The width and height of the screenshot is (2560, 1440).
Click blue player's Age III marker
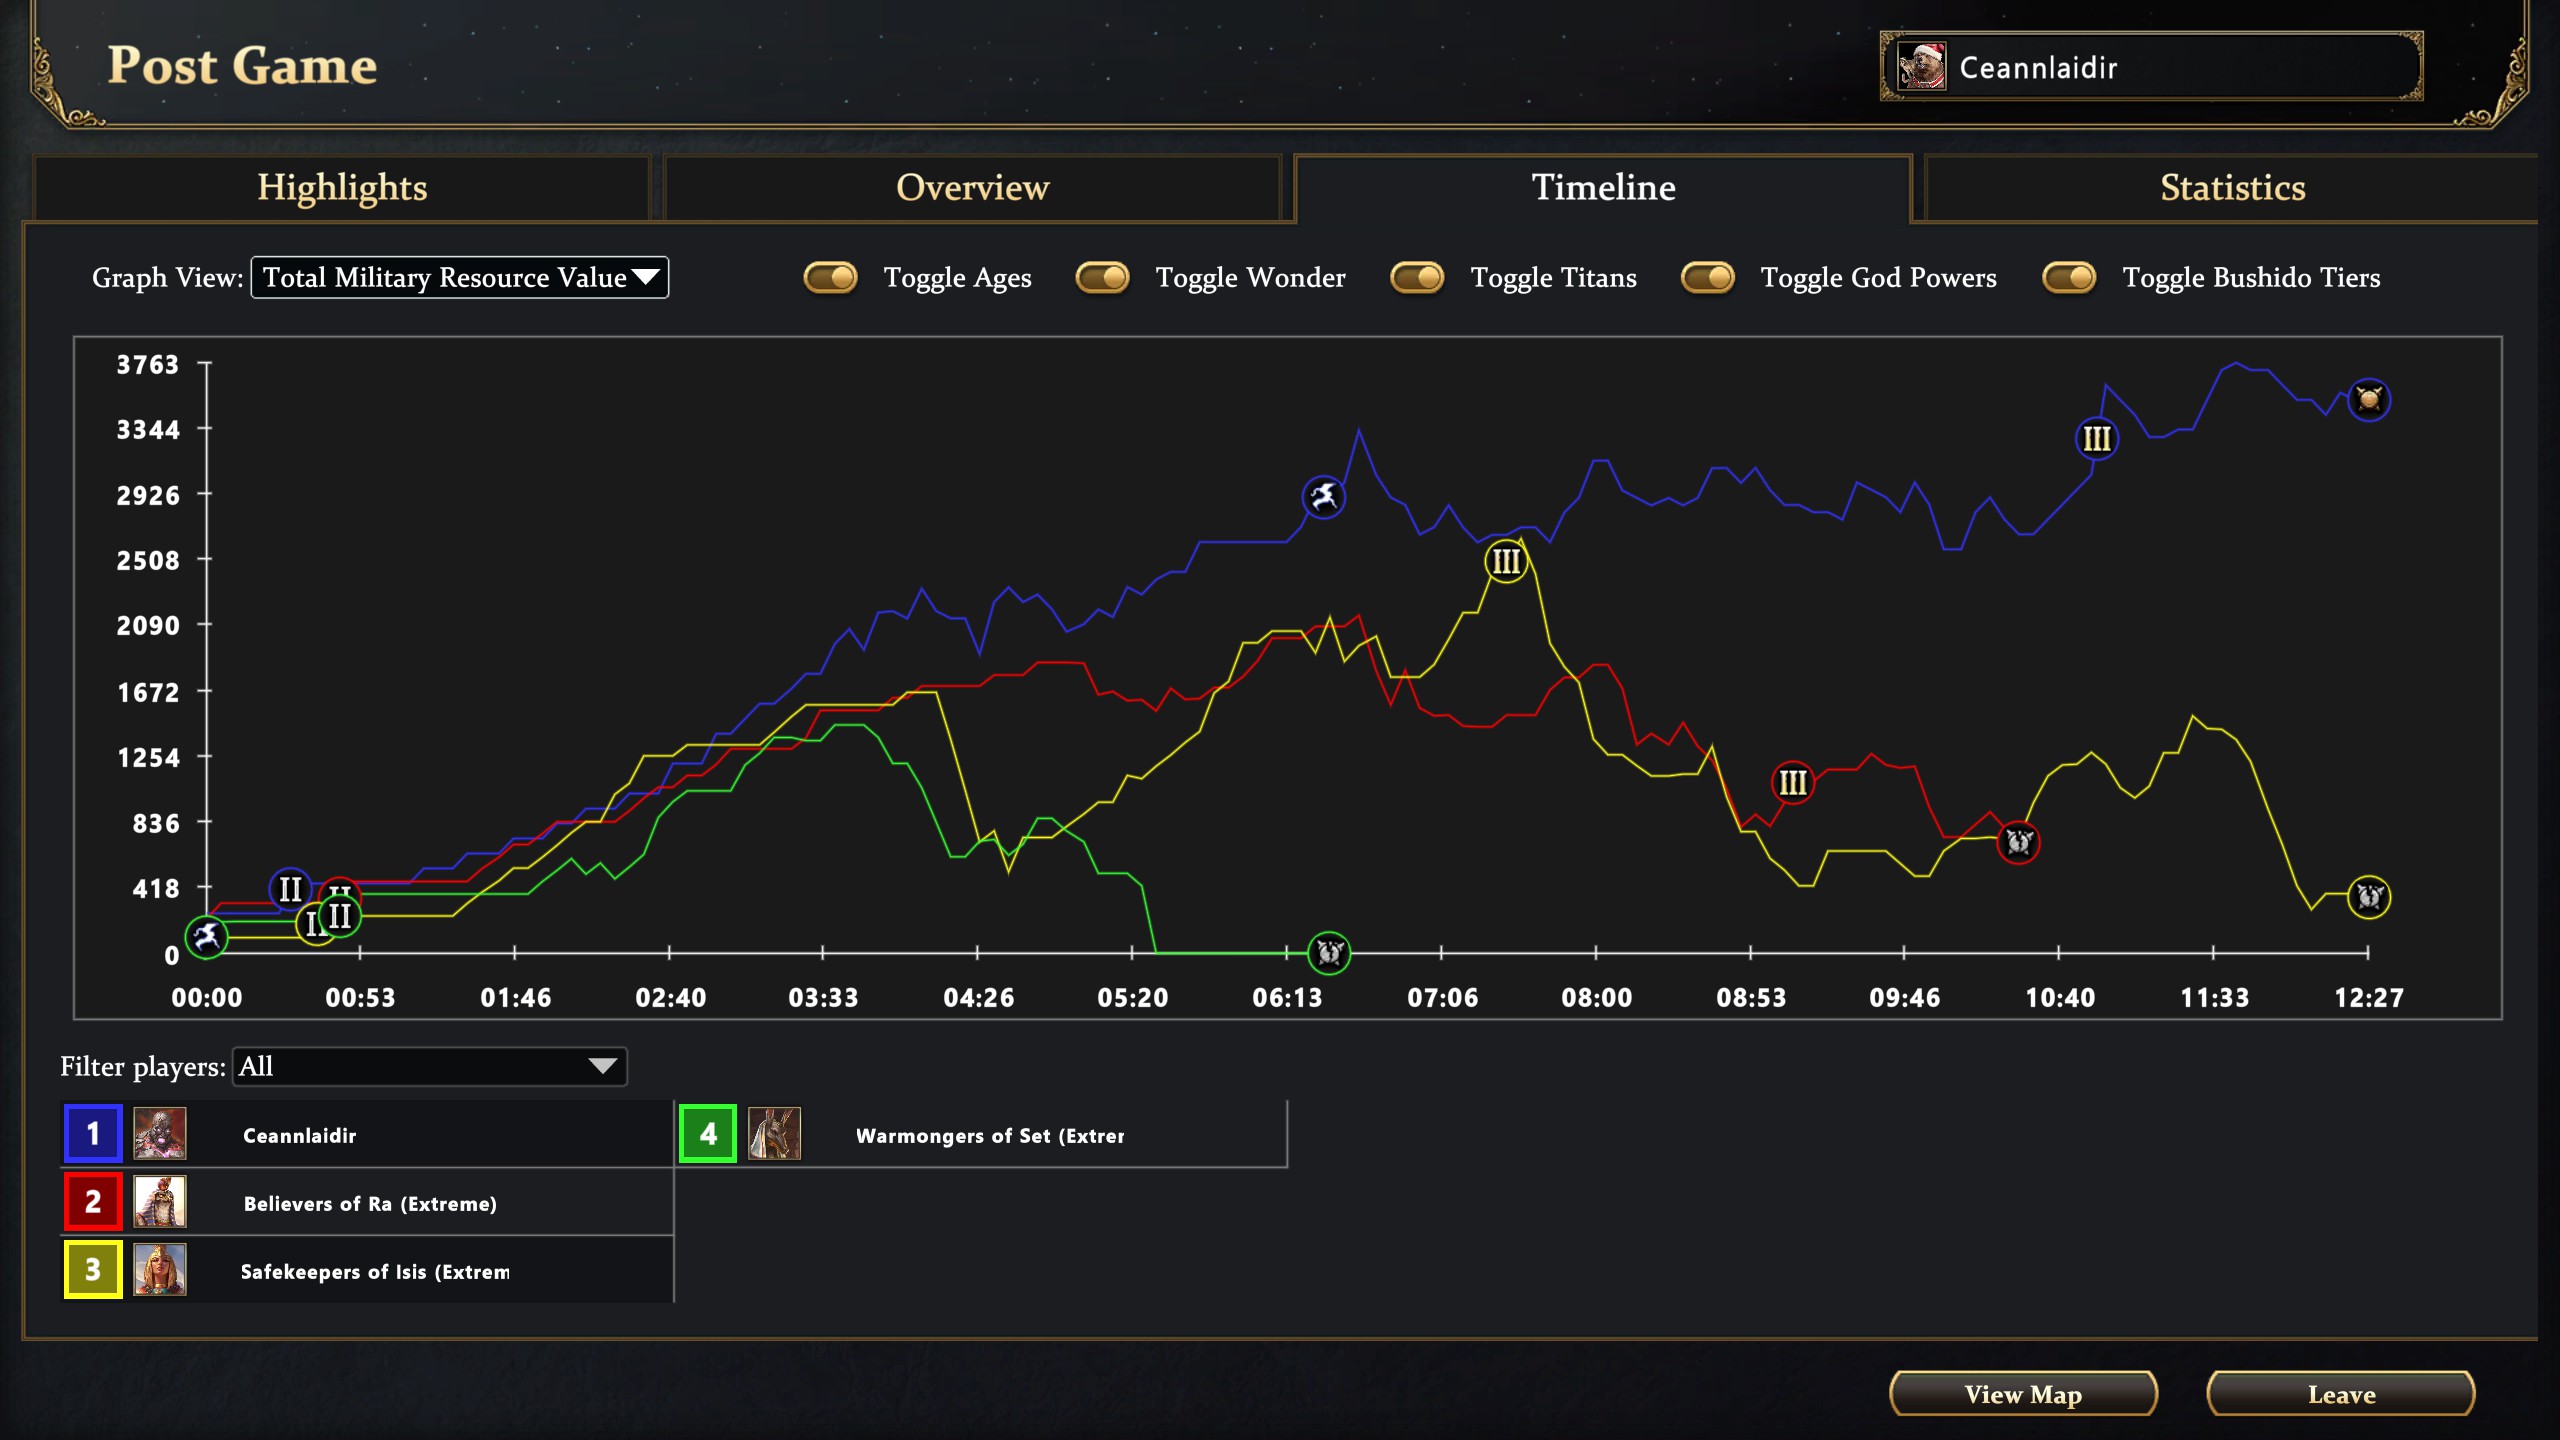pos(2096,439)
